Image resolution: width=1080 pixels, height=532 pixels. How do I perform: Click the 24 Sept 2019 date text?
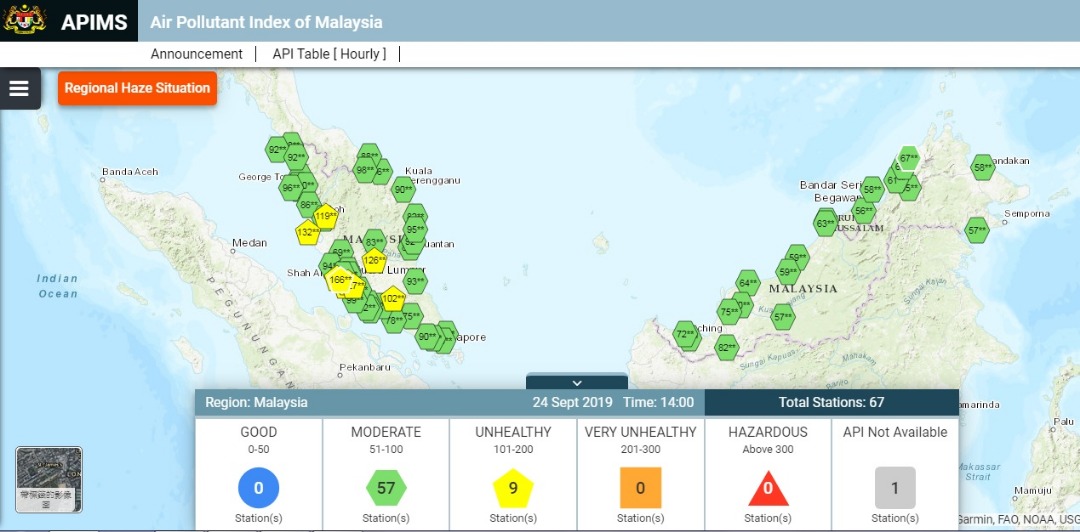point(572,402)
